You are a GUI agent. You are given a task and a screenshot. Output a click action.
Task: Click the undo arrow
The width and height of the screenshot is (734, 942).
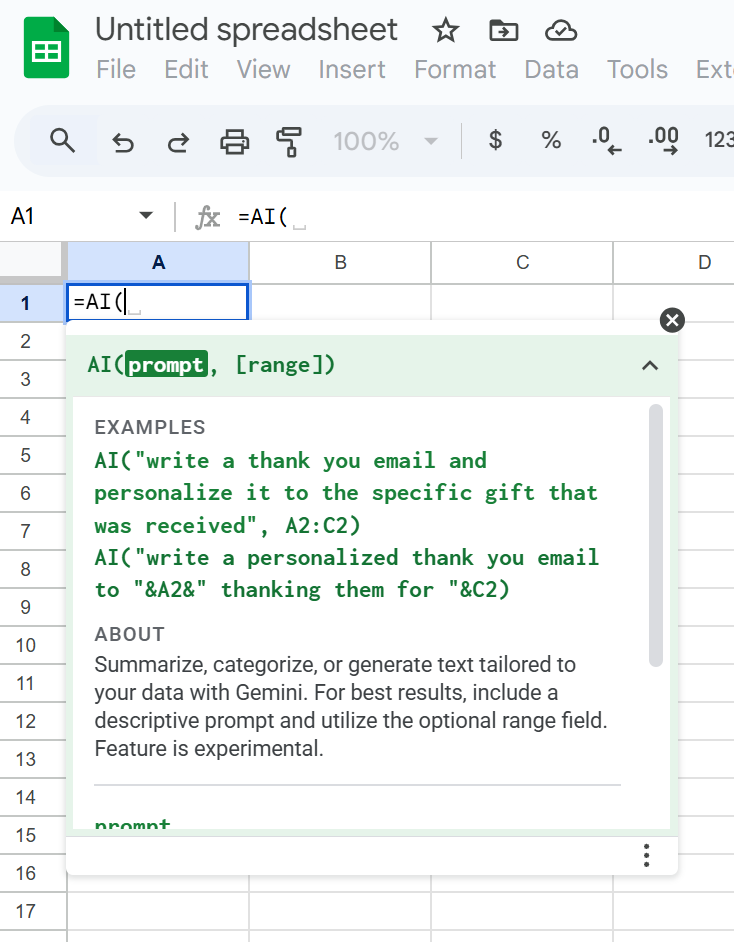pyautogui.click(x=123, y=142)
